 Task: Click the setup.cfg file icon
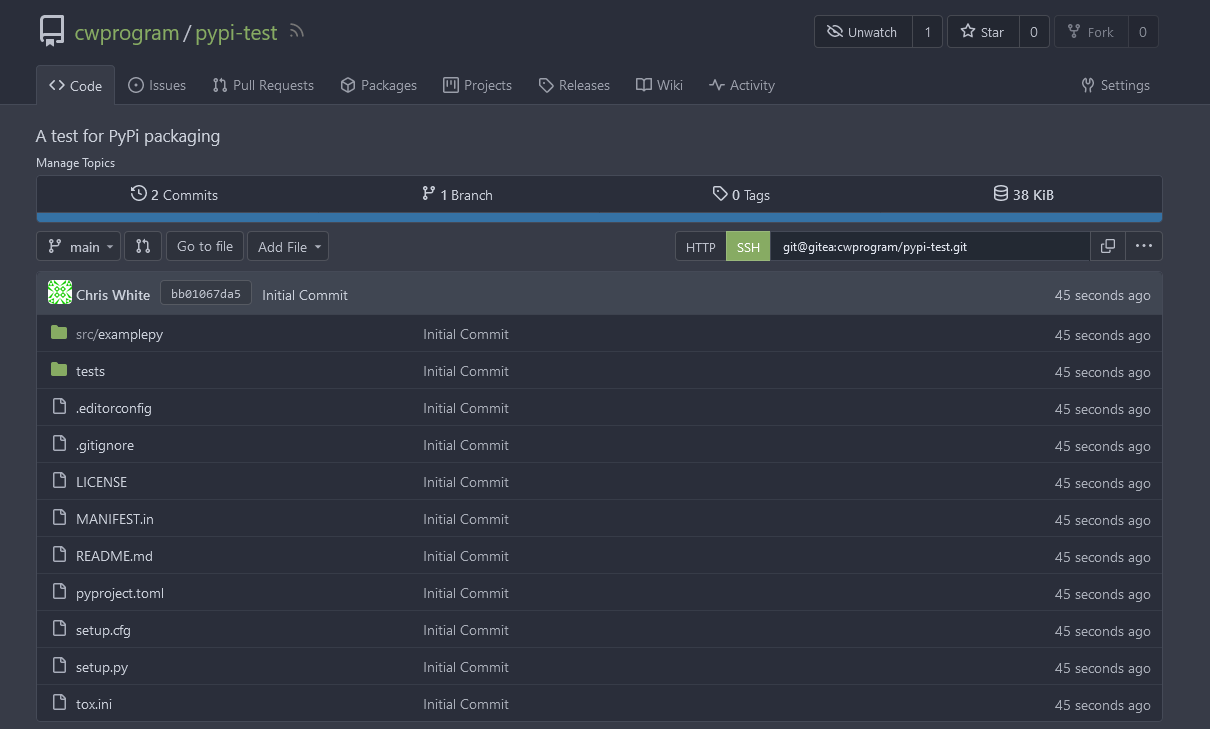58,629
